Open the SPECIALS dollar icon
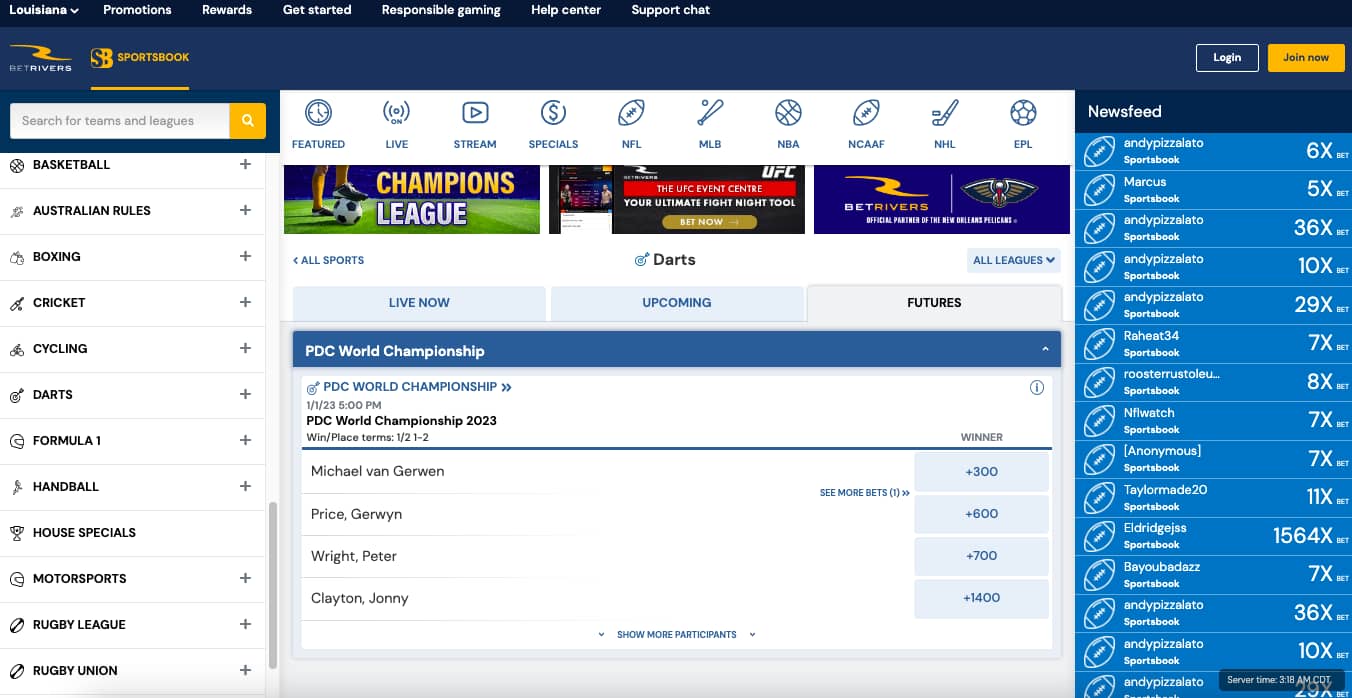Viewport: 1352px width, 698px height. 553,118
